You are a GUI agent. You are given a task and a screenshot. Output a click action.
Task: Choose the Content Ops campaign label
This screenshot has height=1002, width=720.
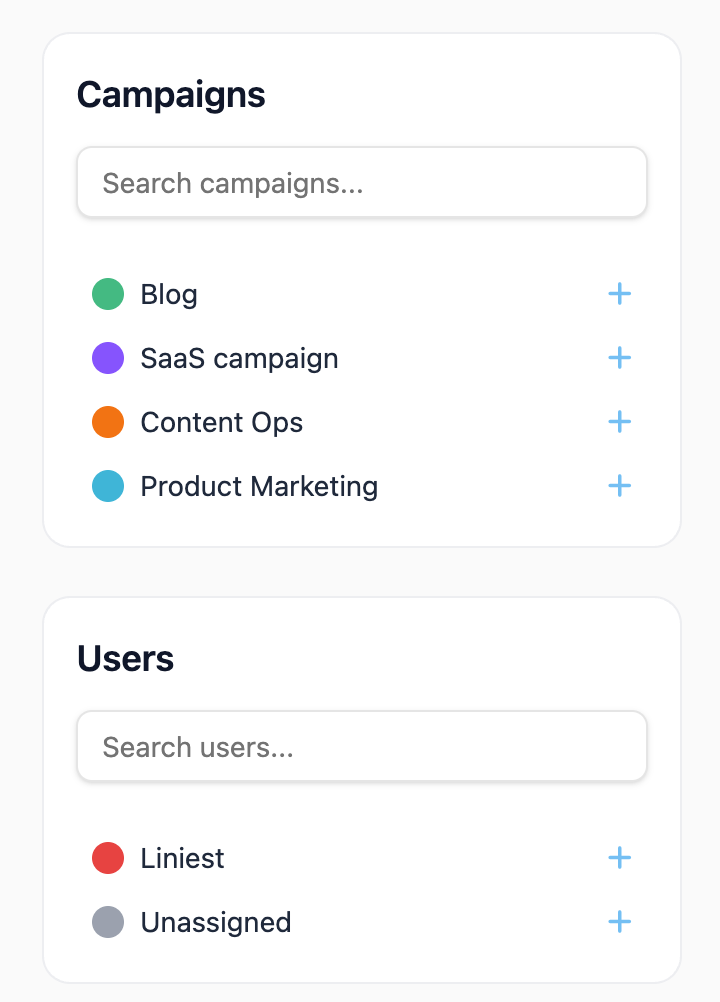pos(221,422)
